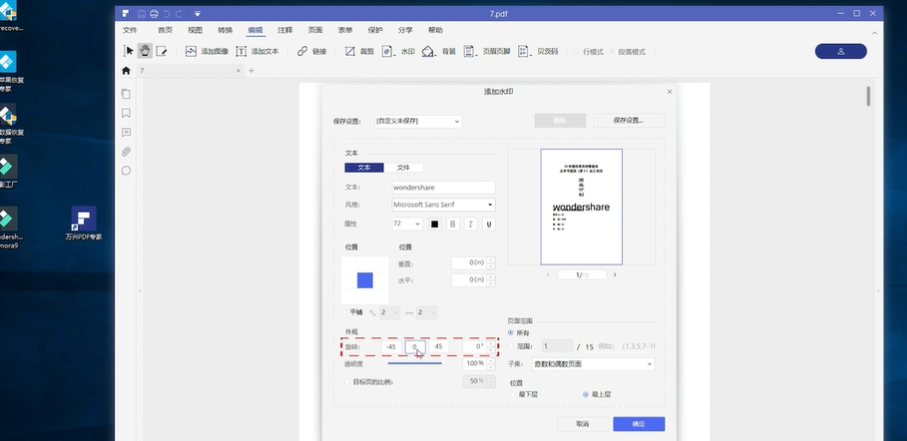907x441 pixels.
Task: Select 行模式 line mode radio
Action: pos(576,52)
